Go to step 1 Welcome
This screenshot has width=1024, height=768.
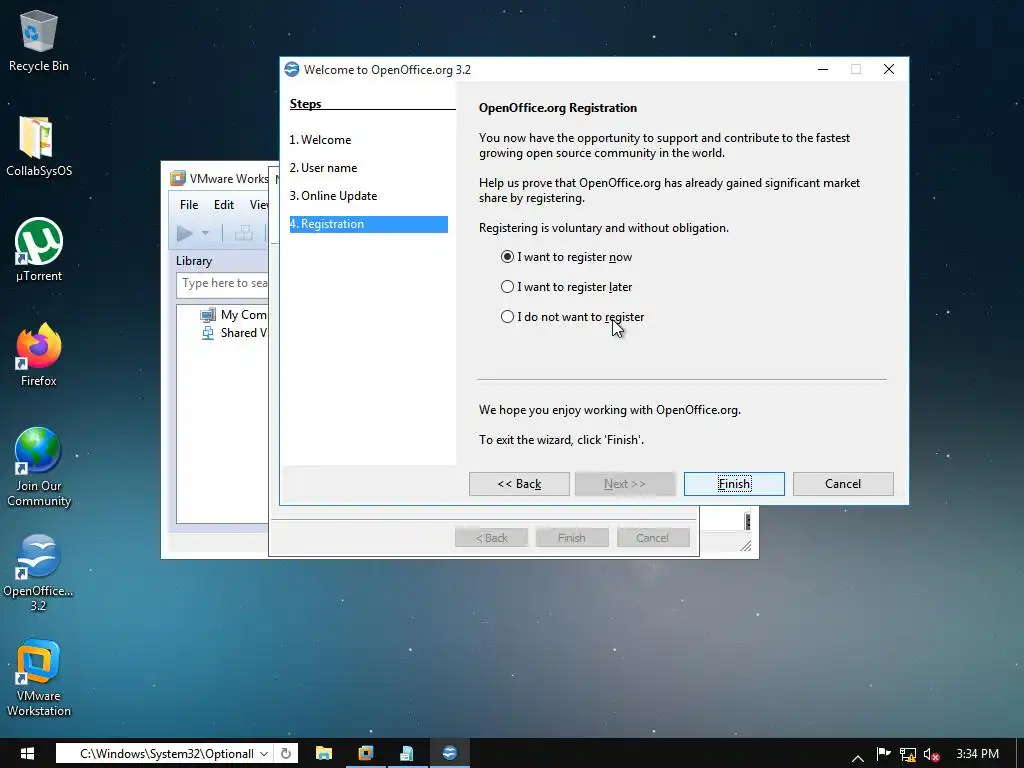(320, 140)
